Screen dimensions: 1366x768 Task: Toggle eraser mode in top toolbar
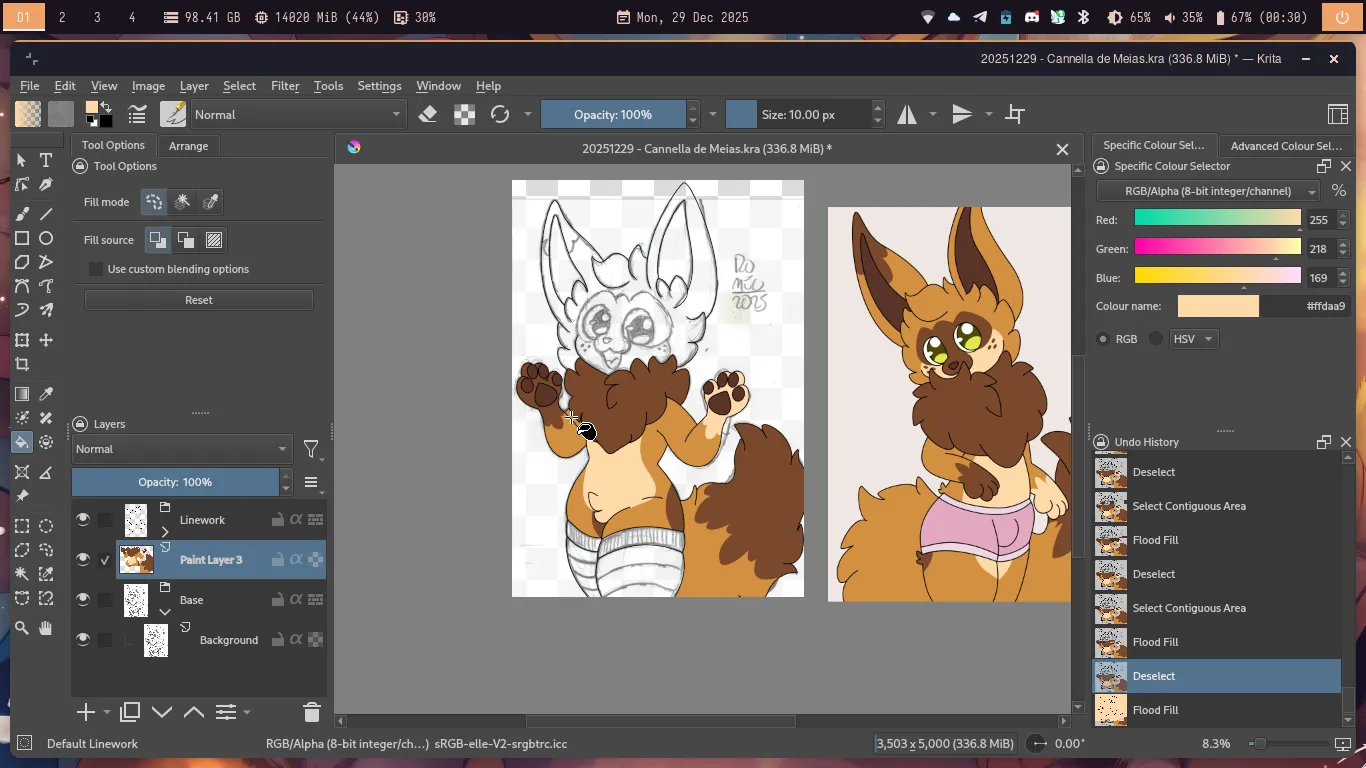[x=428, y=114]
